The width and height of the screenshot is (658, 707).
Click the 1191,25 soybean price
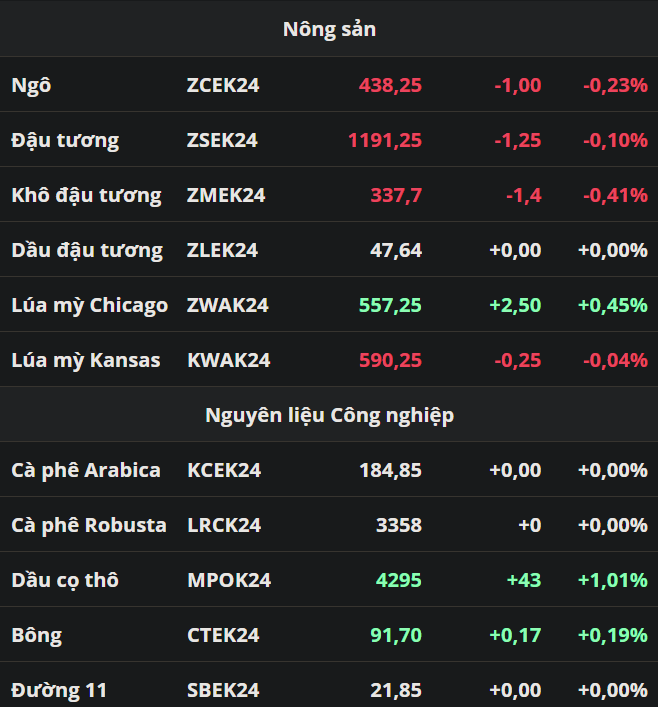(x=385, y=140)
